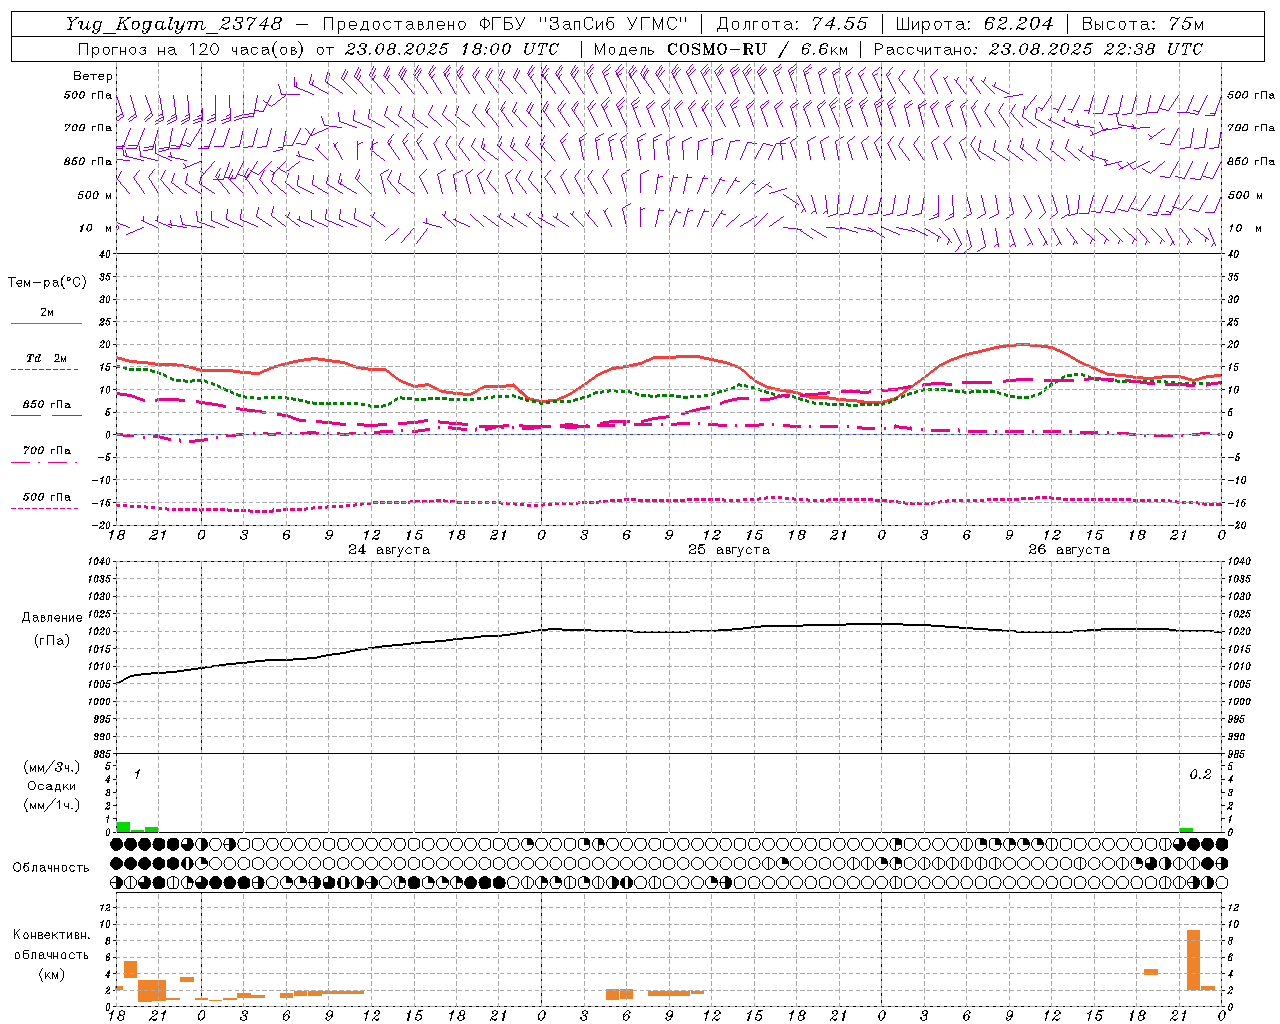
Task: Click the Ветер panel label
Action: (x=93, y=76)
